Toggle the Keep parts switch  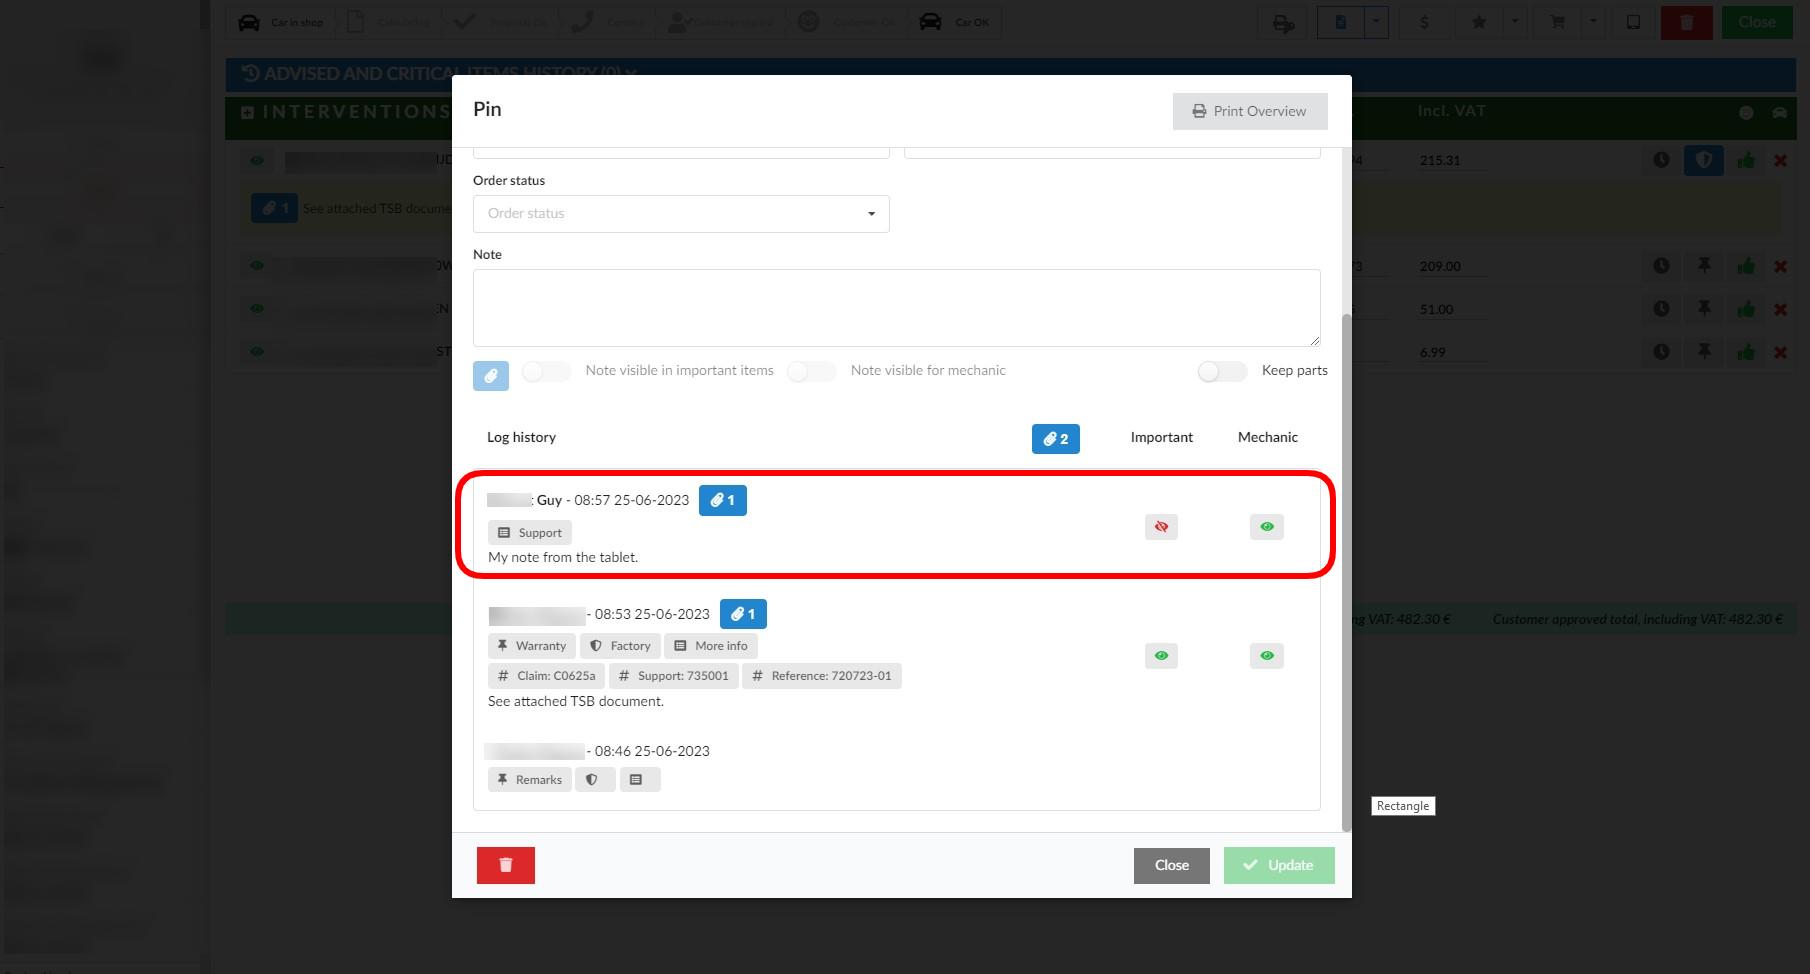(1222, 371)
